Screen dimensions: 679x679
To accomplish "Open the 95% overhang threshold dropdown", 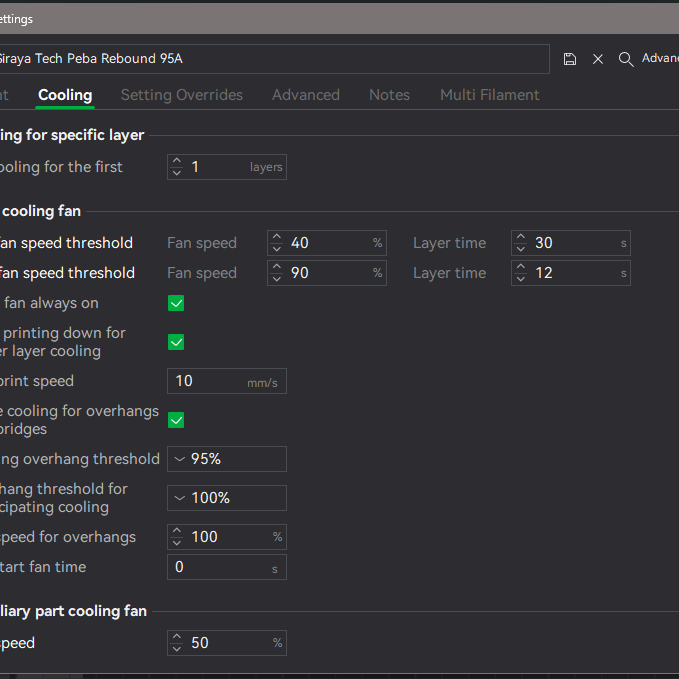I will (x=227, y=459).
